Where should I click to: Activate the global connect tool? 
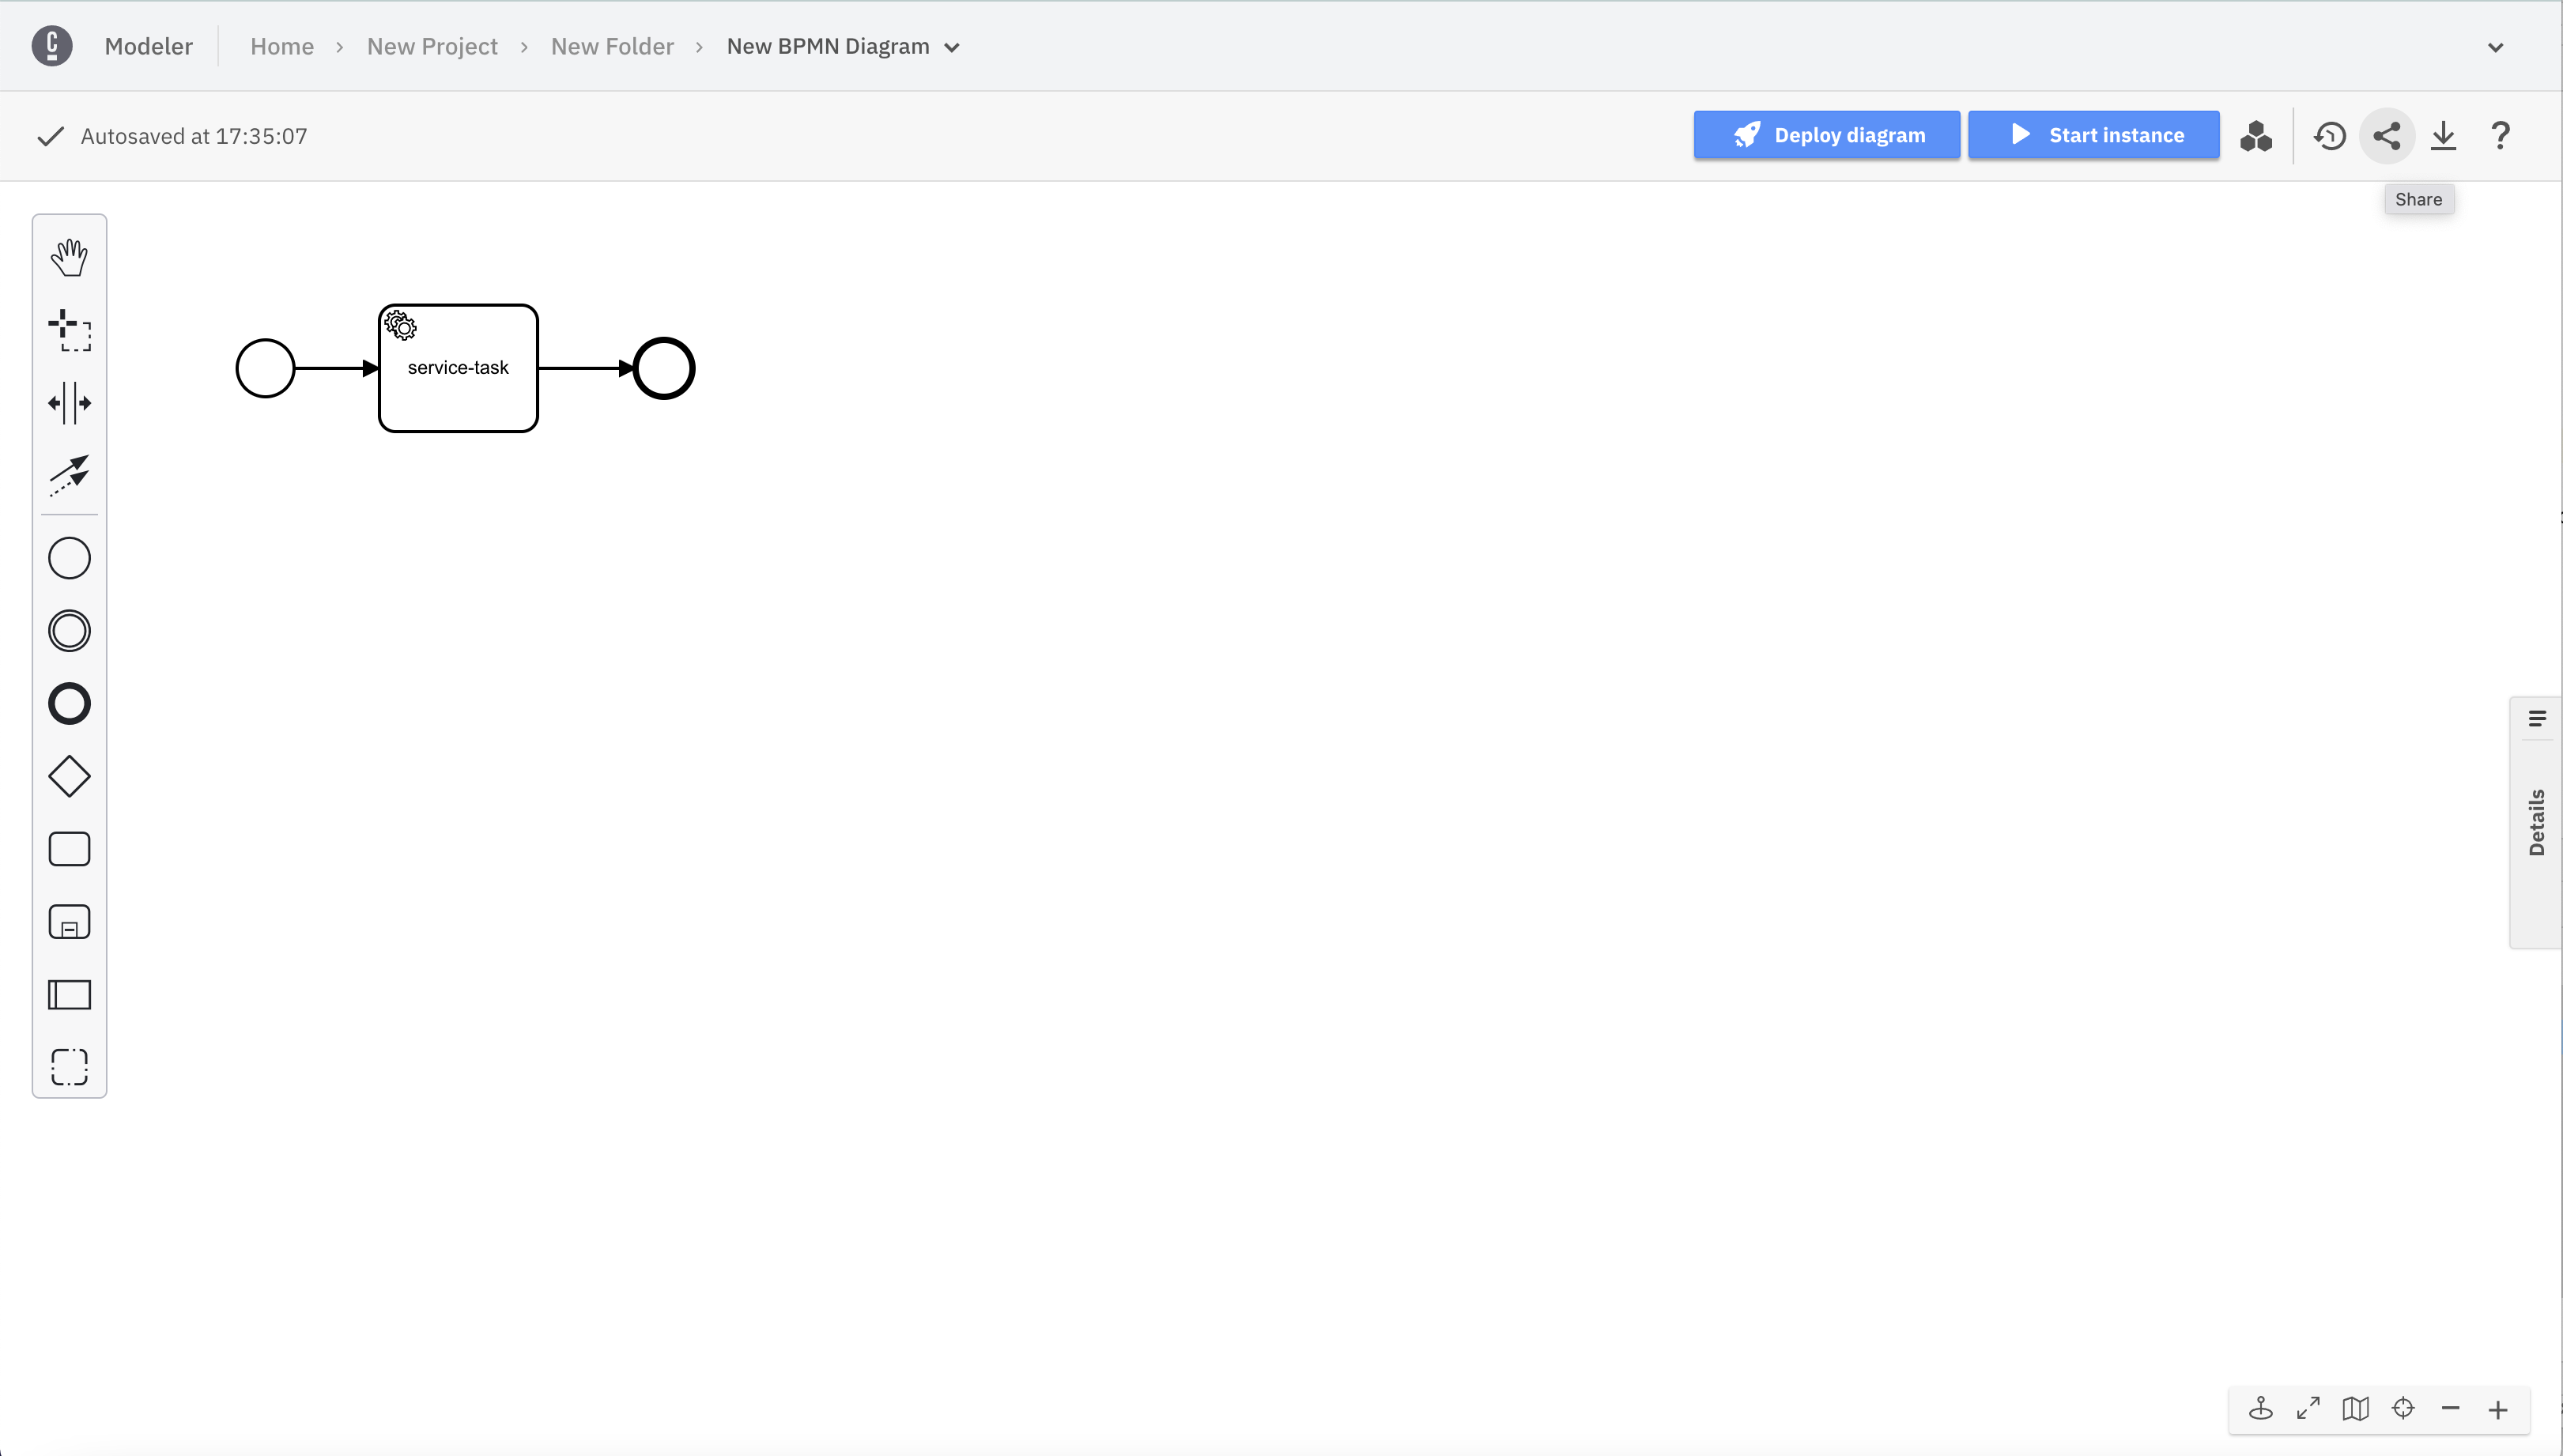(69, 476)
